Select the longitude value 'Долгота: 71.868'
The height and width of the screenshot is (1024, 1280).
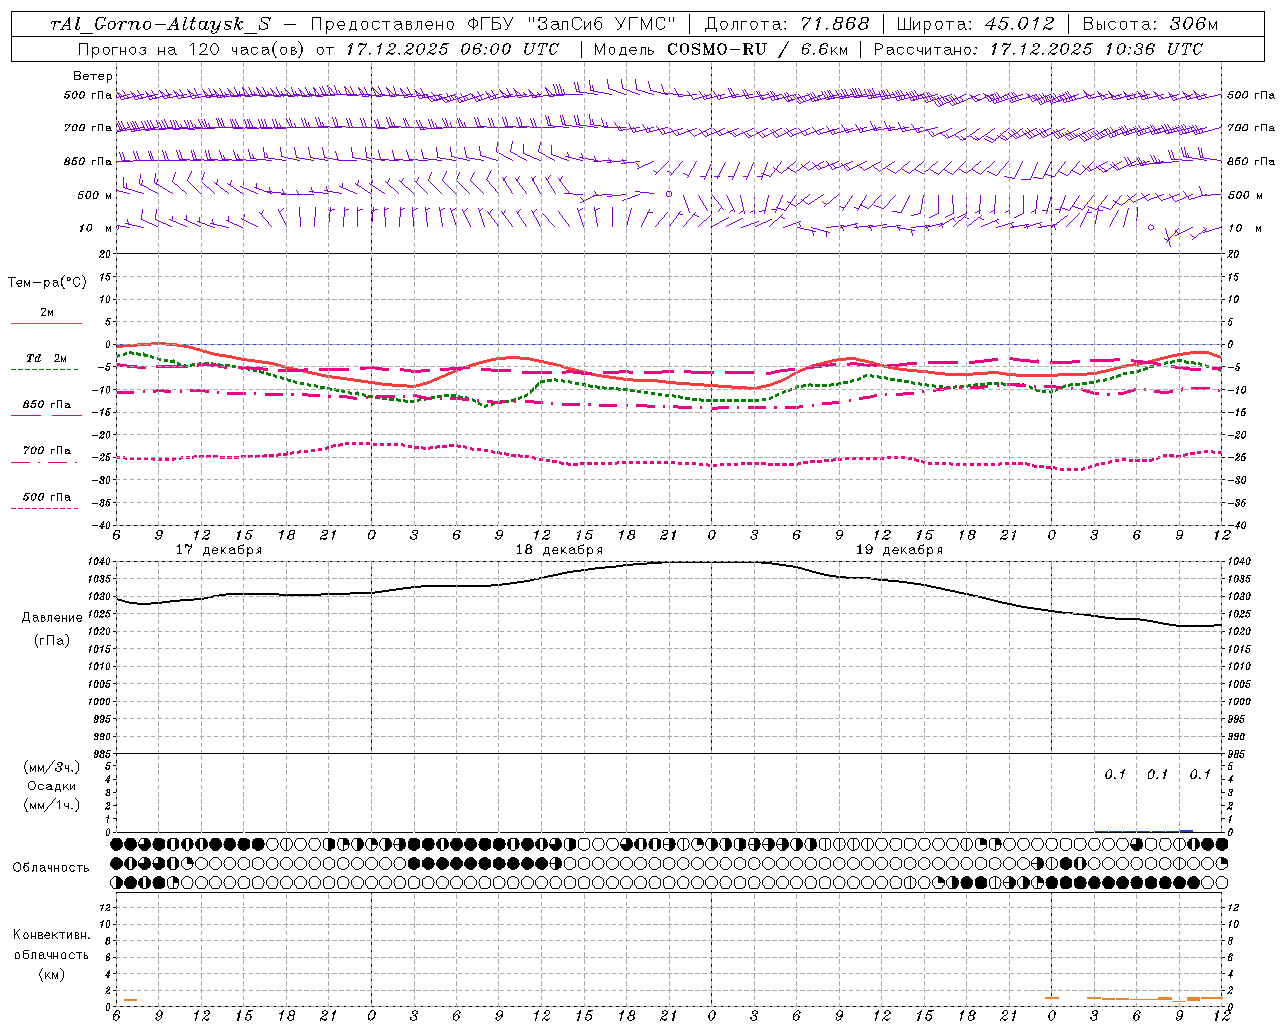click(787, 24)
